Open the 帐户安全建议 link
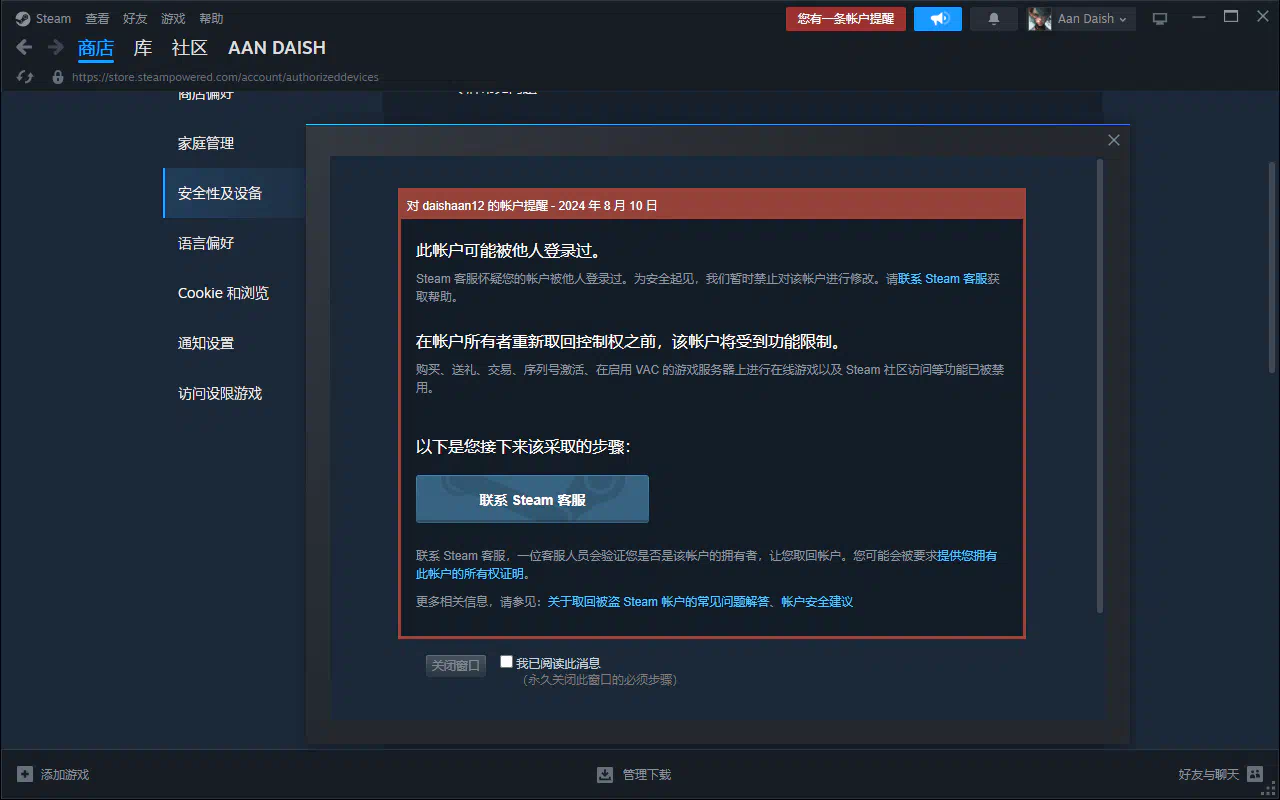 click(x=817, y=602)
